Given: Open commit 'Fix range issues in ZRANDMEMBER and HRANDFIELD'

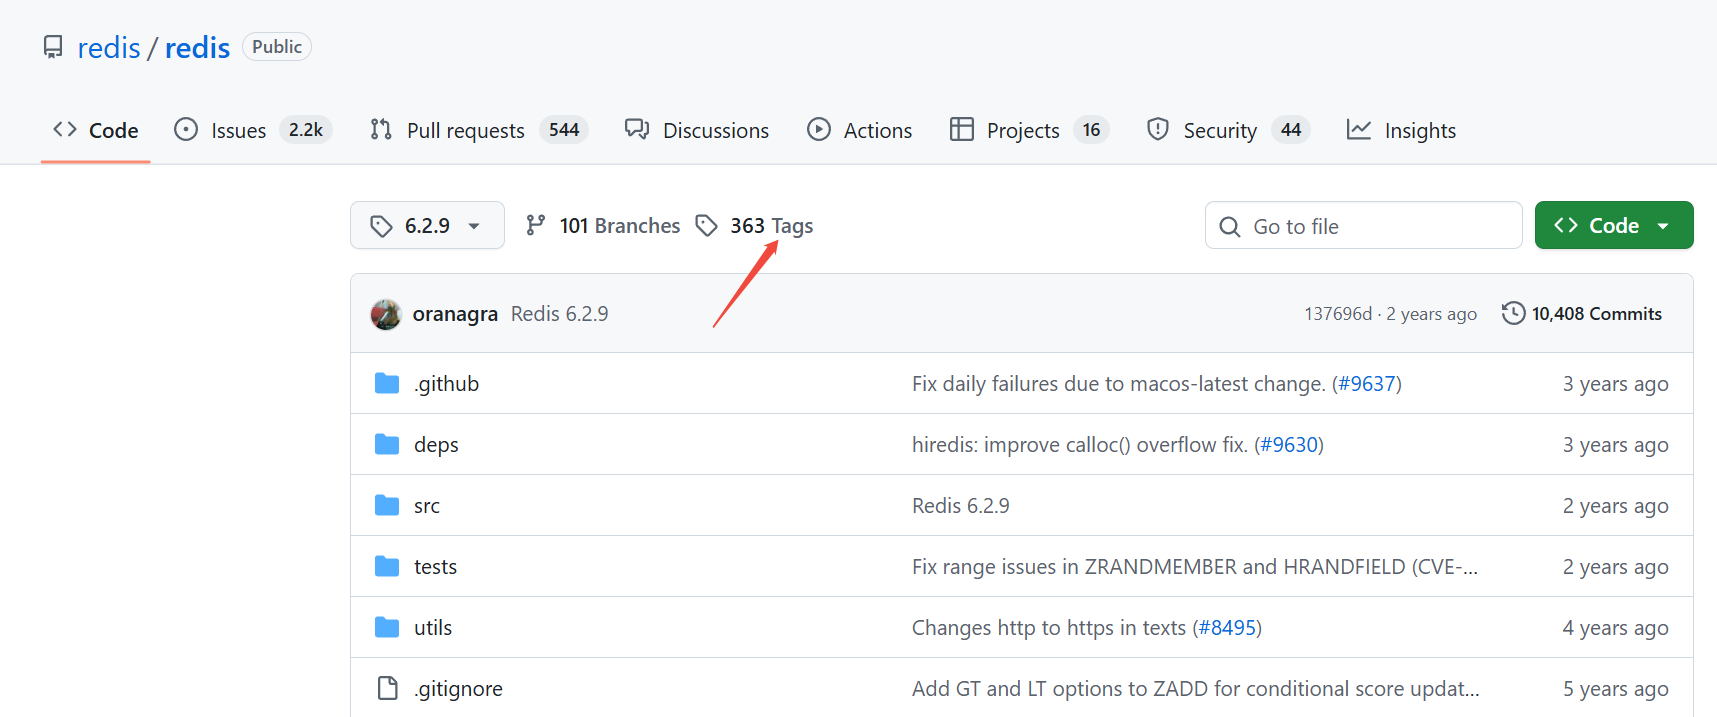Looking at the screenshot, I should (x=1195, y=567).
